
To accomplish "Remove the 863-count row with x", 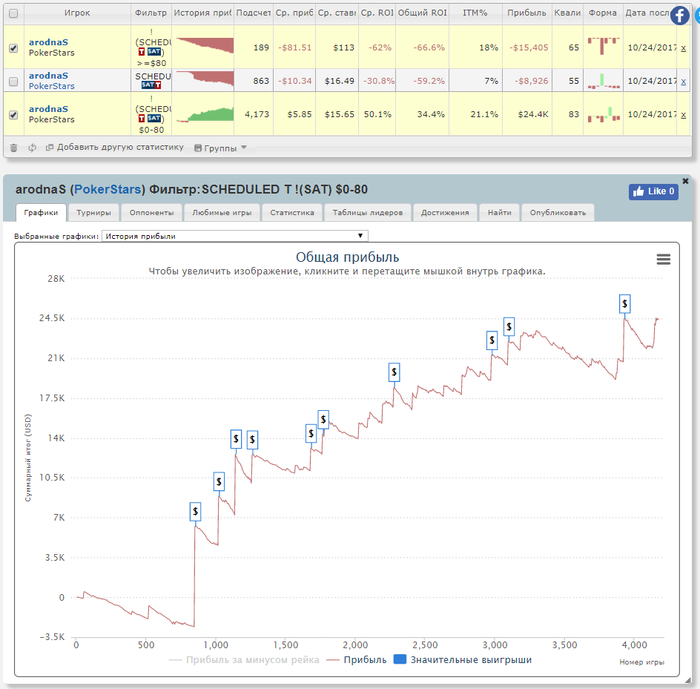I will [683, 82].
